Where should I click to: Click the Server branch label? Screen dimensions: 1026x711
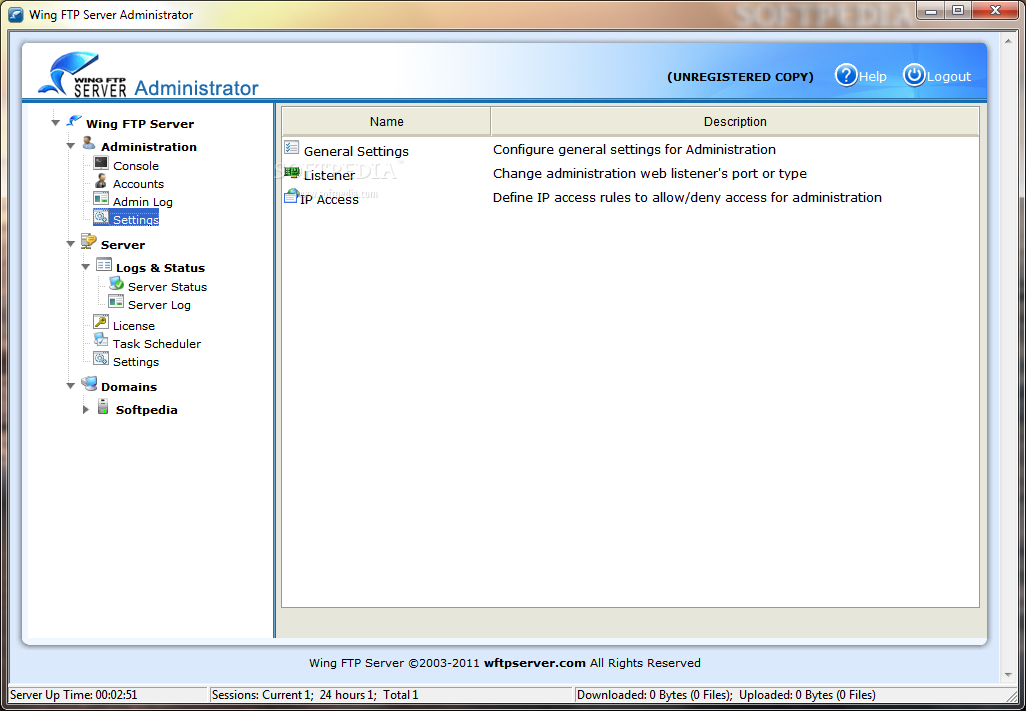123,245
